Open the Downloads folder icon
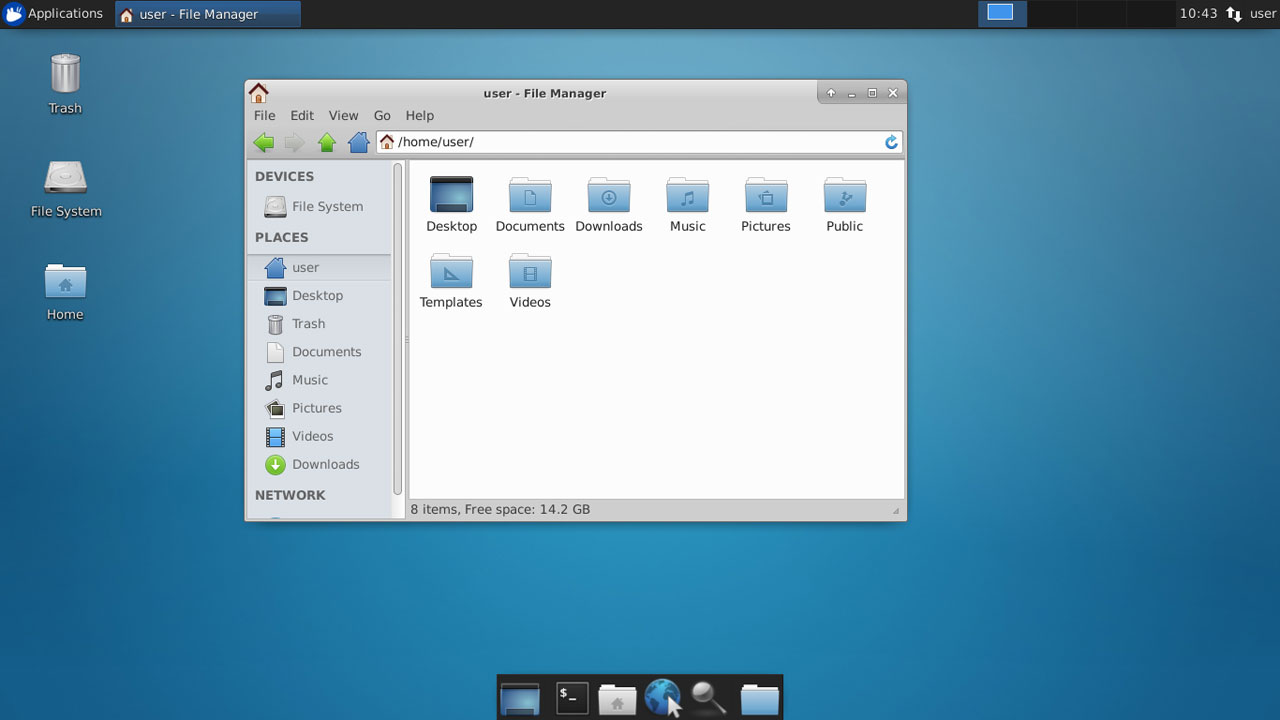The height and width of the screenshot is (720, 1280). (x=608, y=196)
